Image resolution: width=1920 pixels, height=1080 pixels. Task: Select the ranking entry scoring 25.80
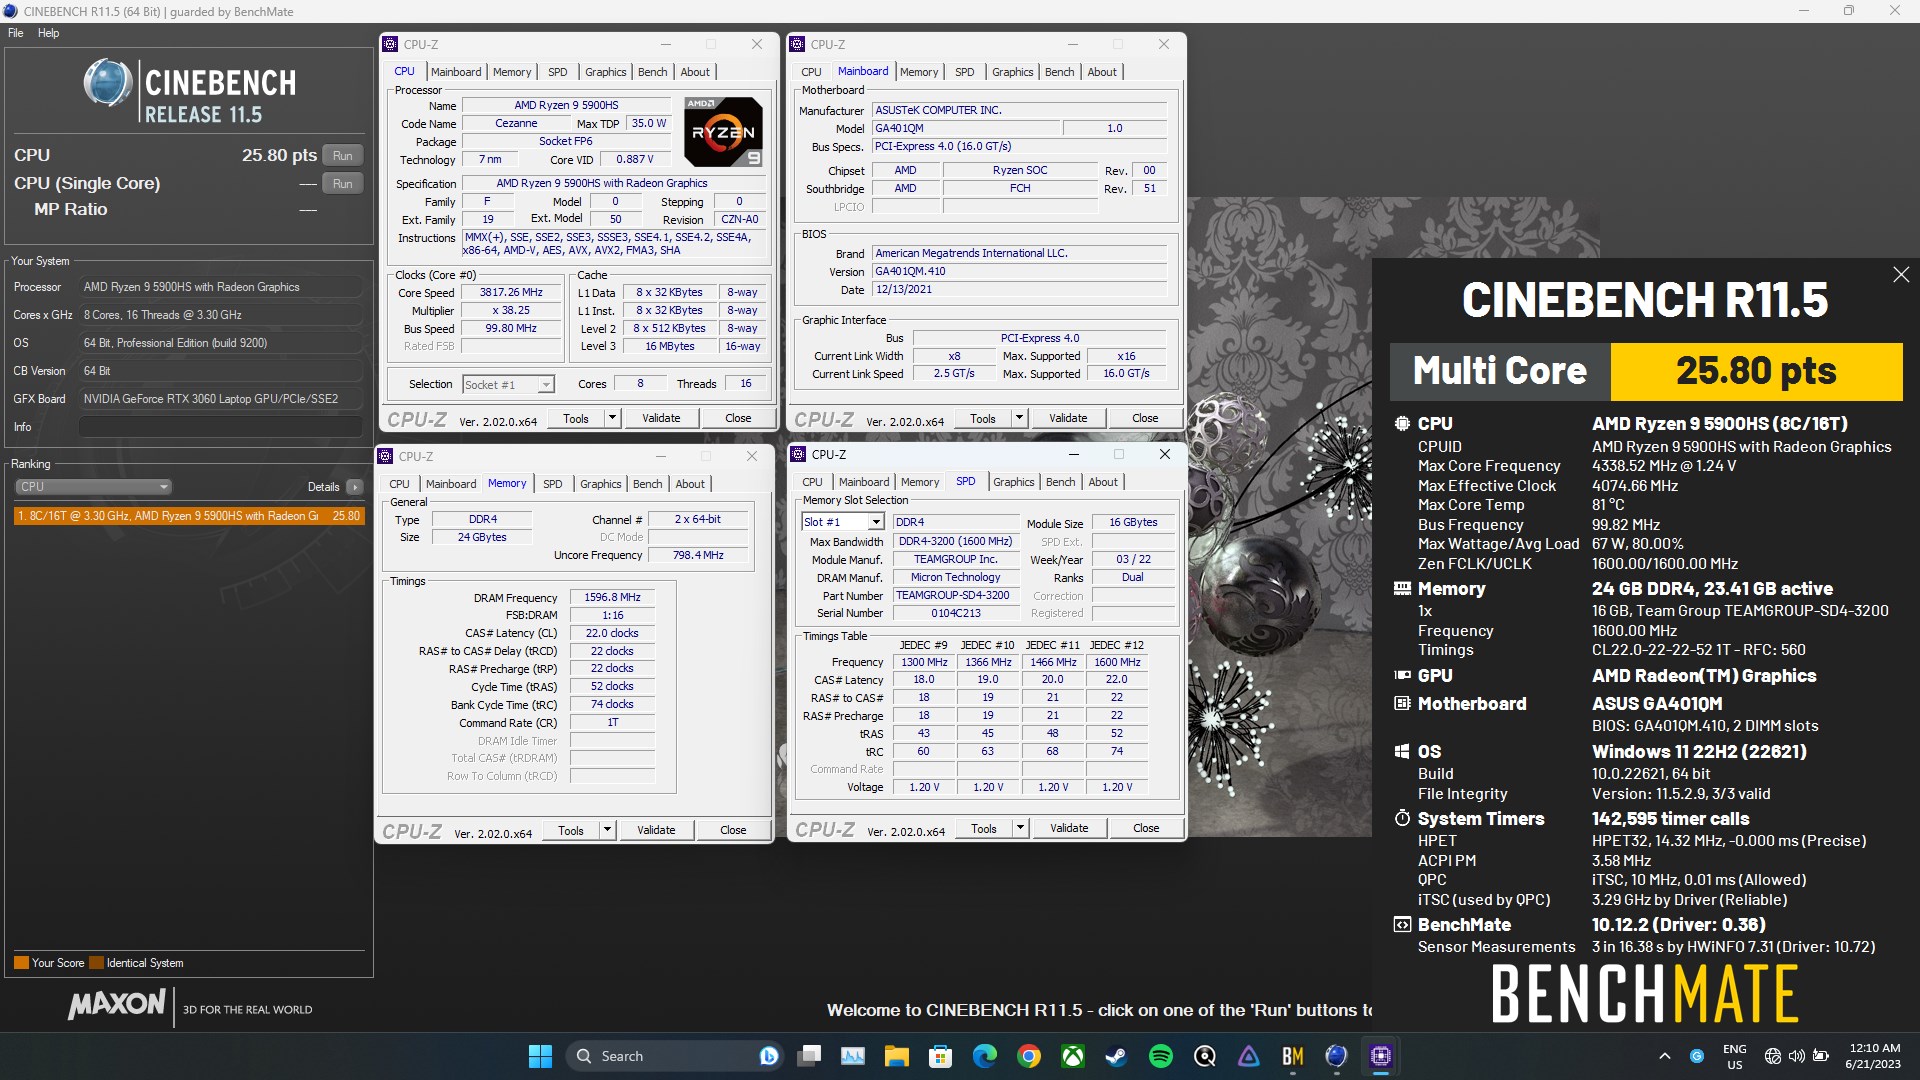coord(189,516)
